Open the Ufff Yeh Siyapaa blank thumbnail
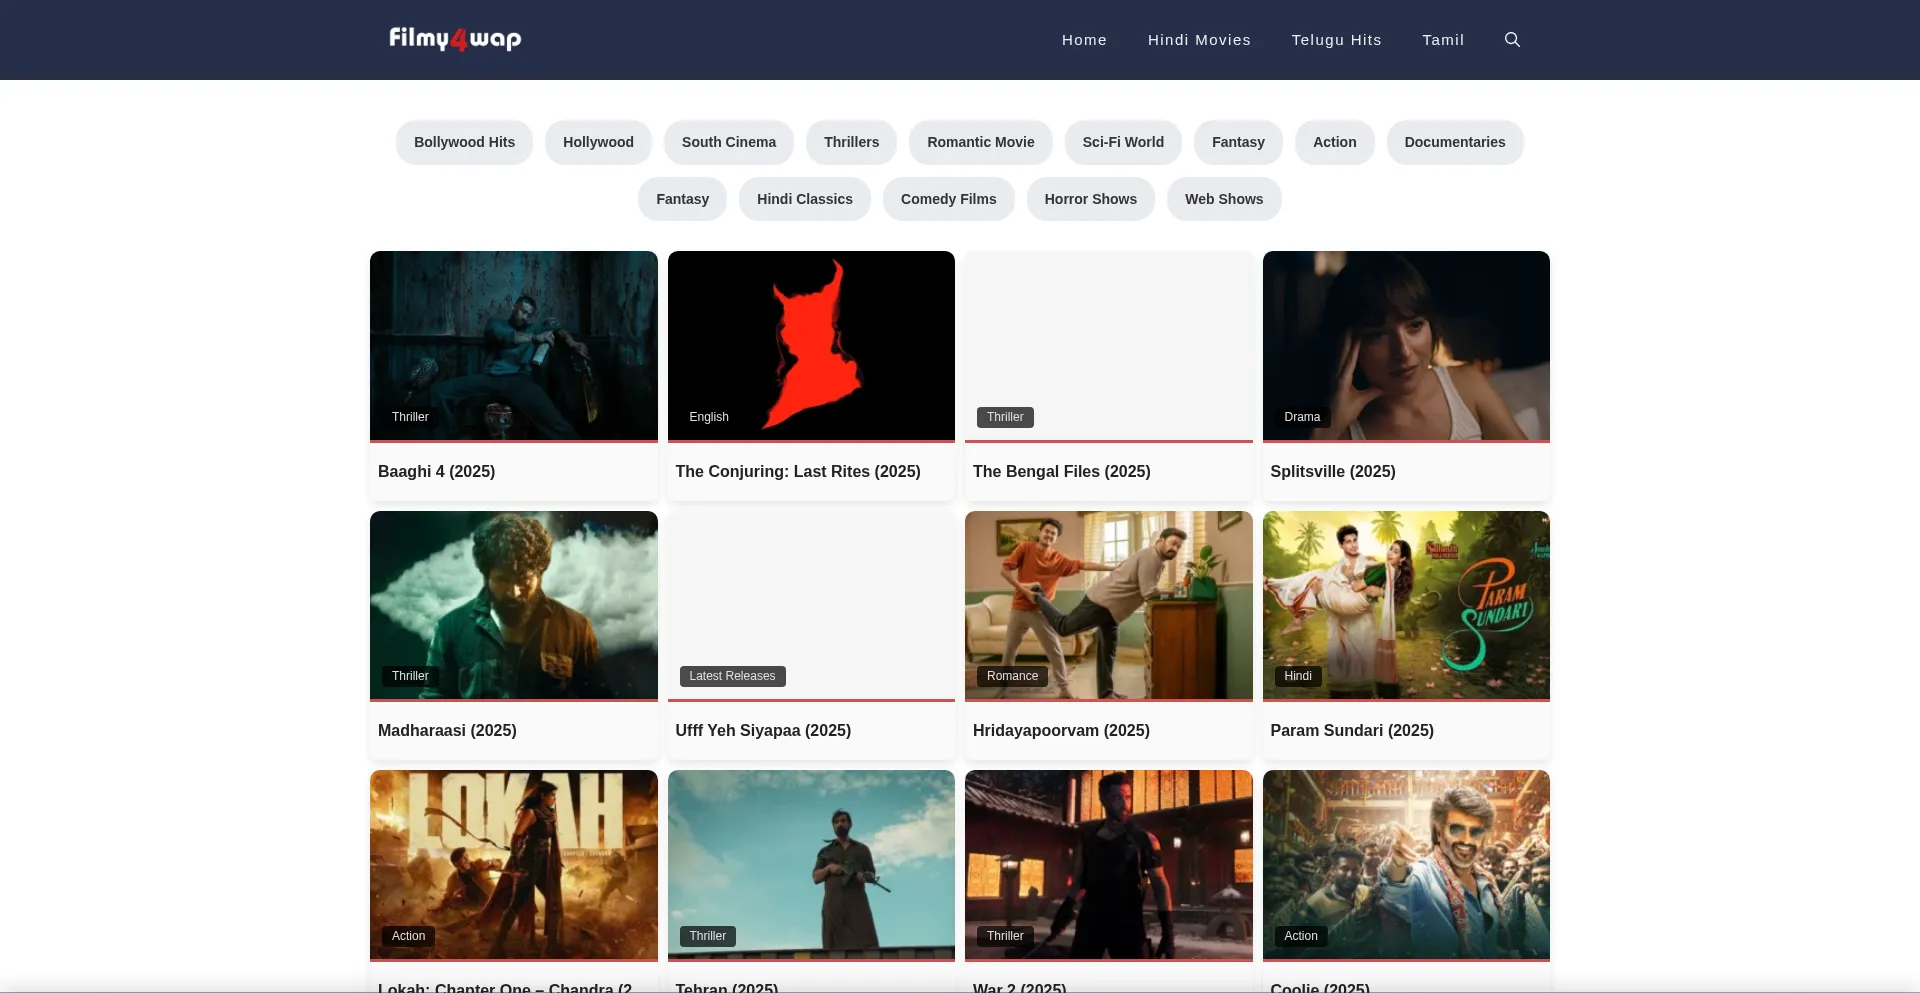 [811, 605]
